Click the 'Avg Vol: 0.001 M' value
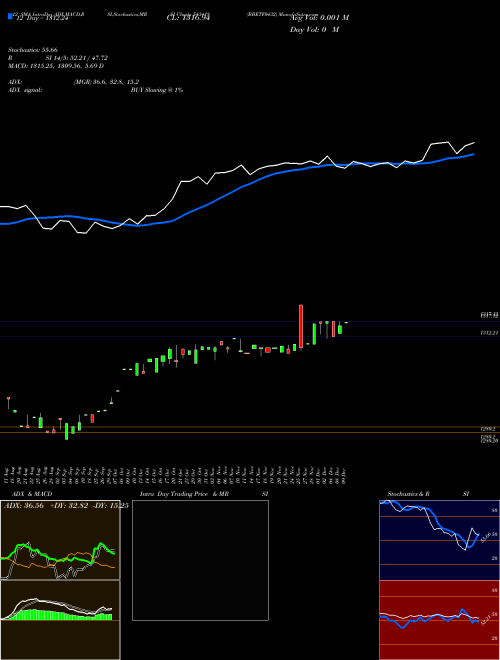Image resolution: width=500 pixels, height=660 pixels. (x=319, y=18)
